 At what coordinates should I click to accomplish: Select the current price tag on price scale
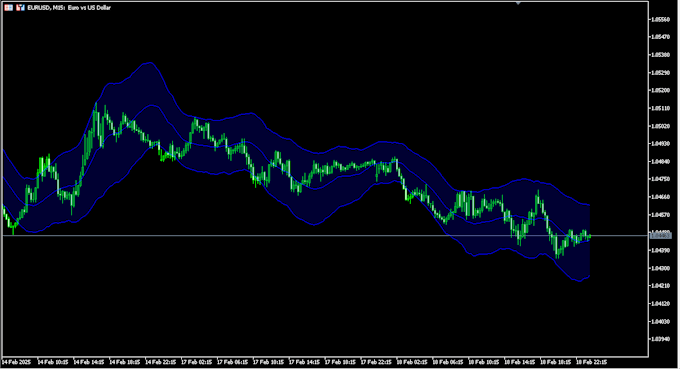pyautogui.click(x=660, y=235)
